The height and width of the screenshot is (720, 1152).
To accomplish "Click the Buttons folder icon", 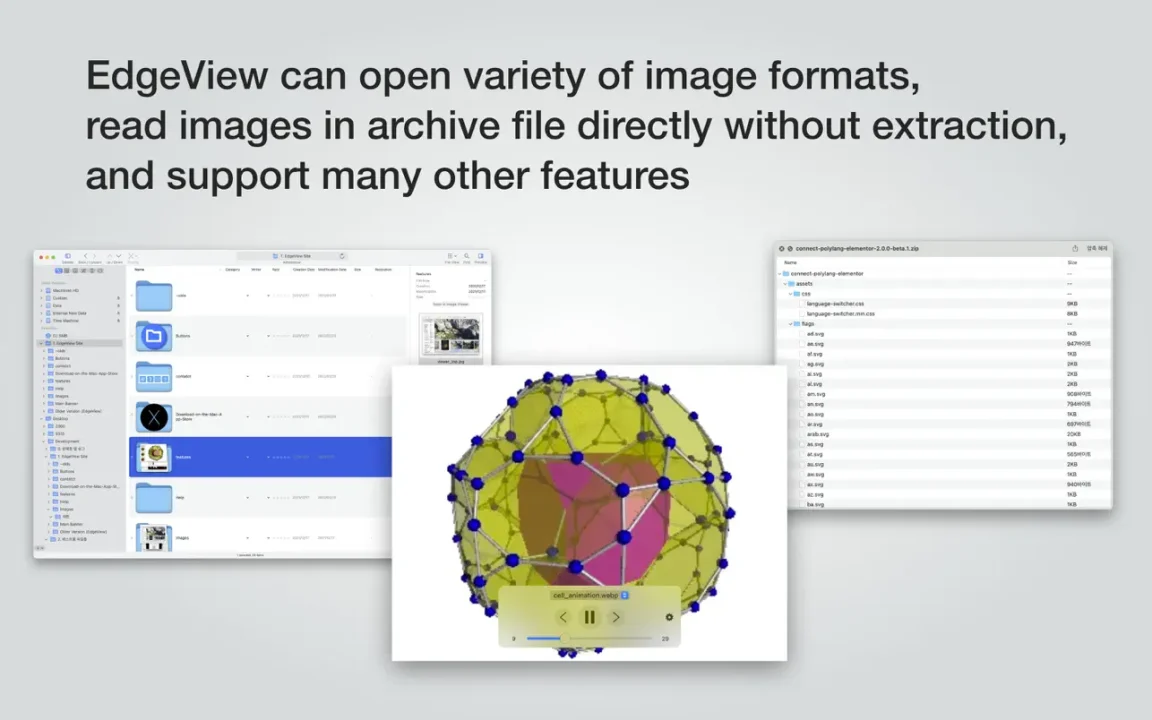I will coord(154,336).
